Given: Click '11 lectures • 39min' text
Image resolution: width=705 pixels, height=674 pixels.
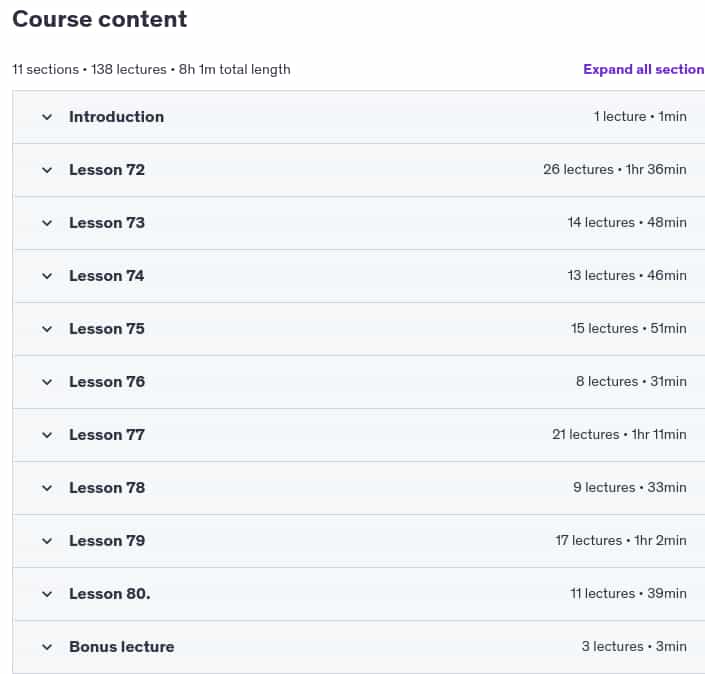Looking at the screenshot, I should coord(629,593).
